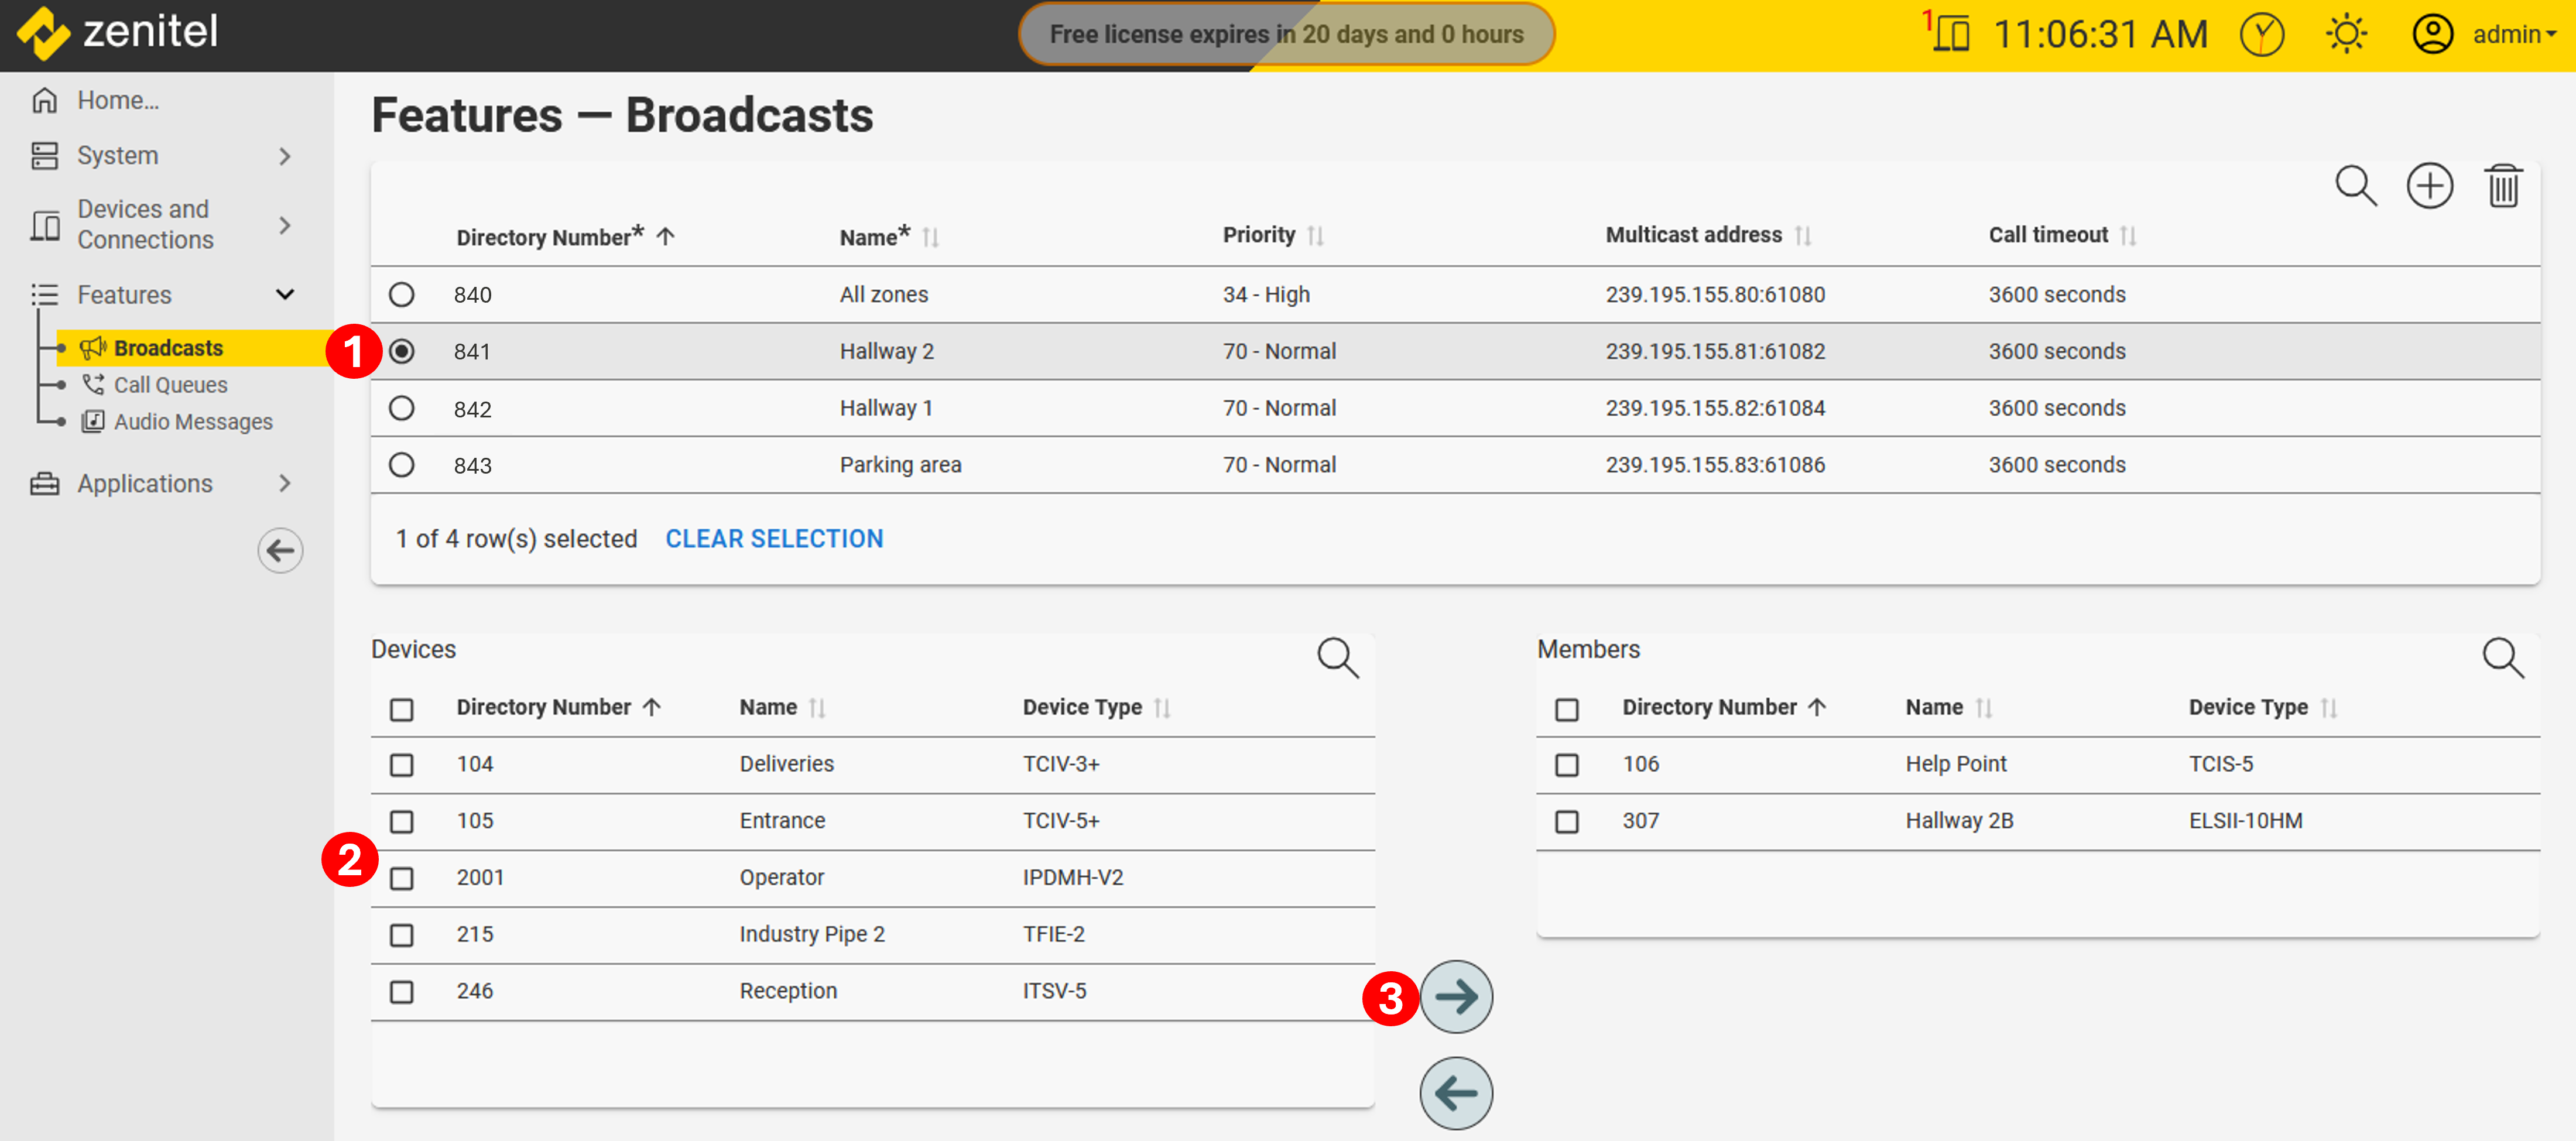Select the radio button for 840 All zones

coord(401,294)
